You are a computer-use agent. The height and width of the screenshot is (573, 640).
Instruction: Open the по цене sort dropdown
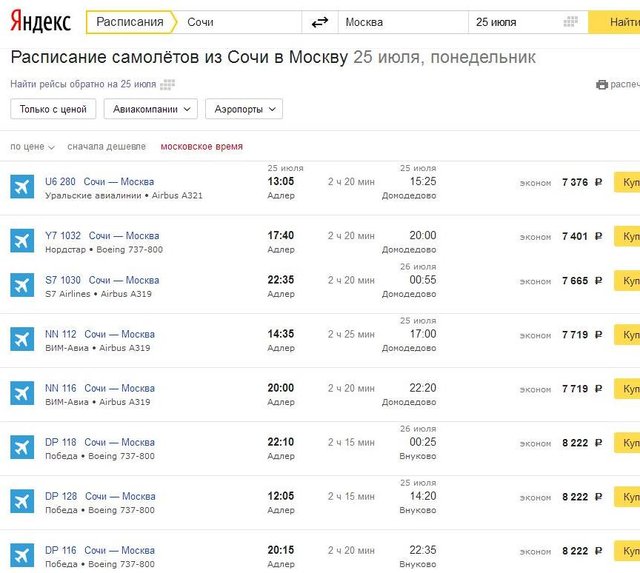click(32, 147)
